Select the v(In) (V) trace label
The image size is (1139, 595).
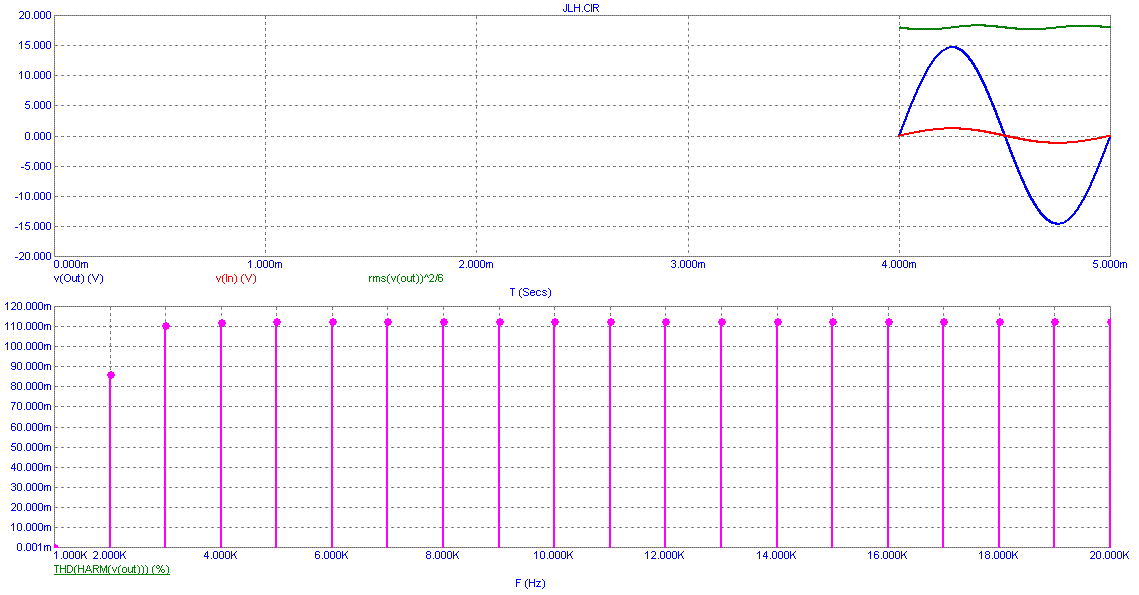point(235,278)
